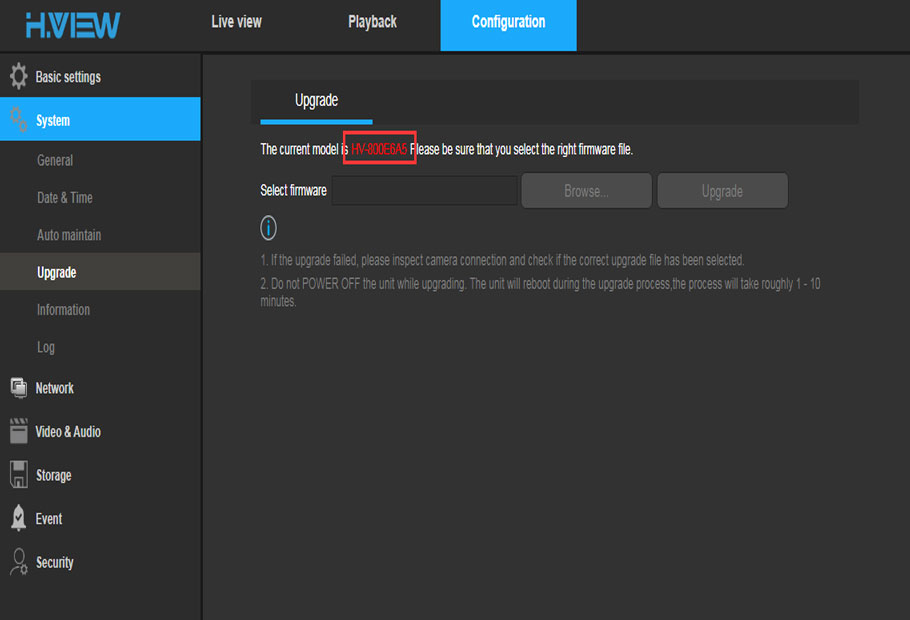Image resolution: width=910 pixels, height=620 pixels.
Task: Click the blue info circle icon
Action: 268,228
